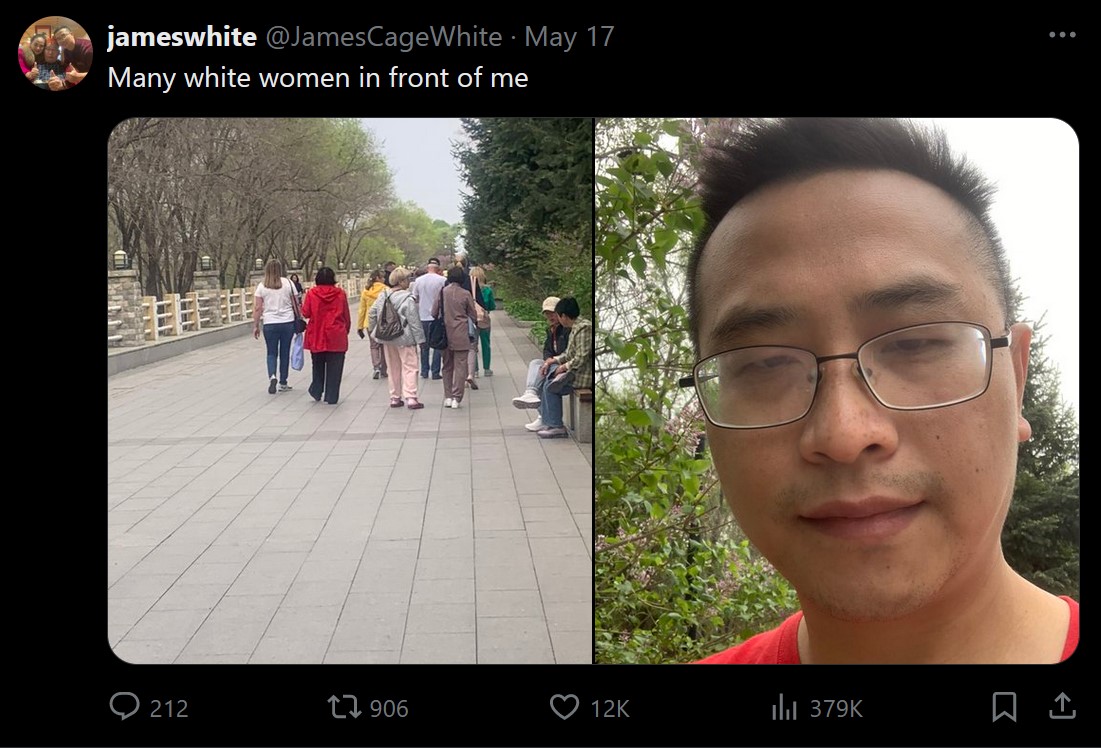Bookmark this post

click(x=1004, y=707)
